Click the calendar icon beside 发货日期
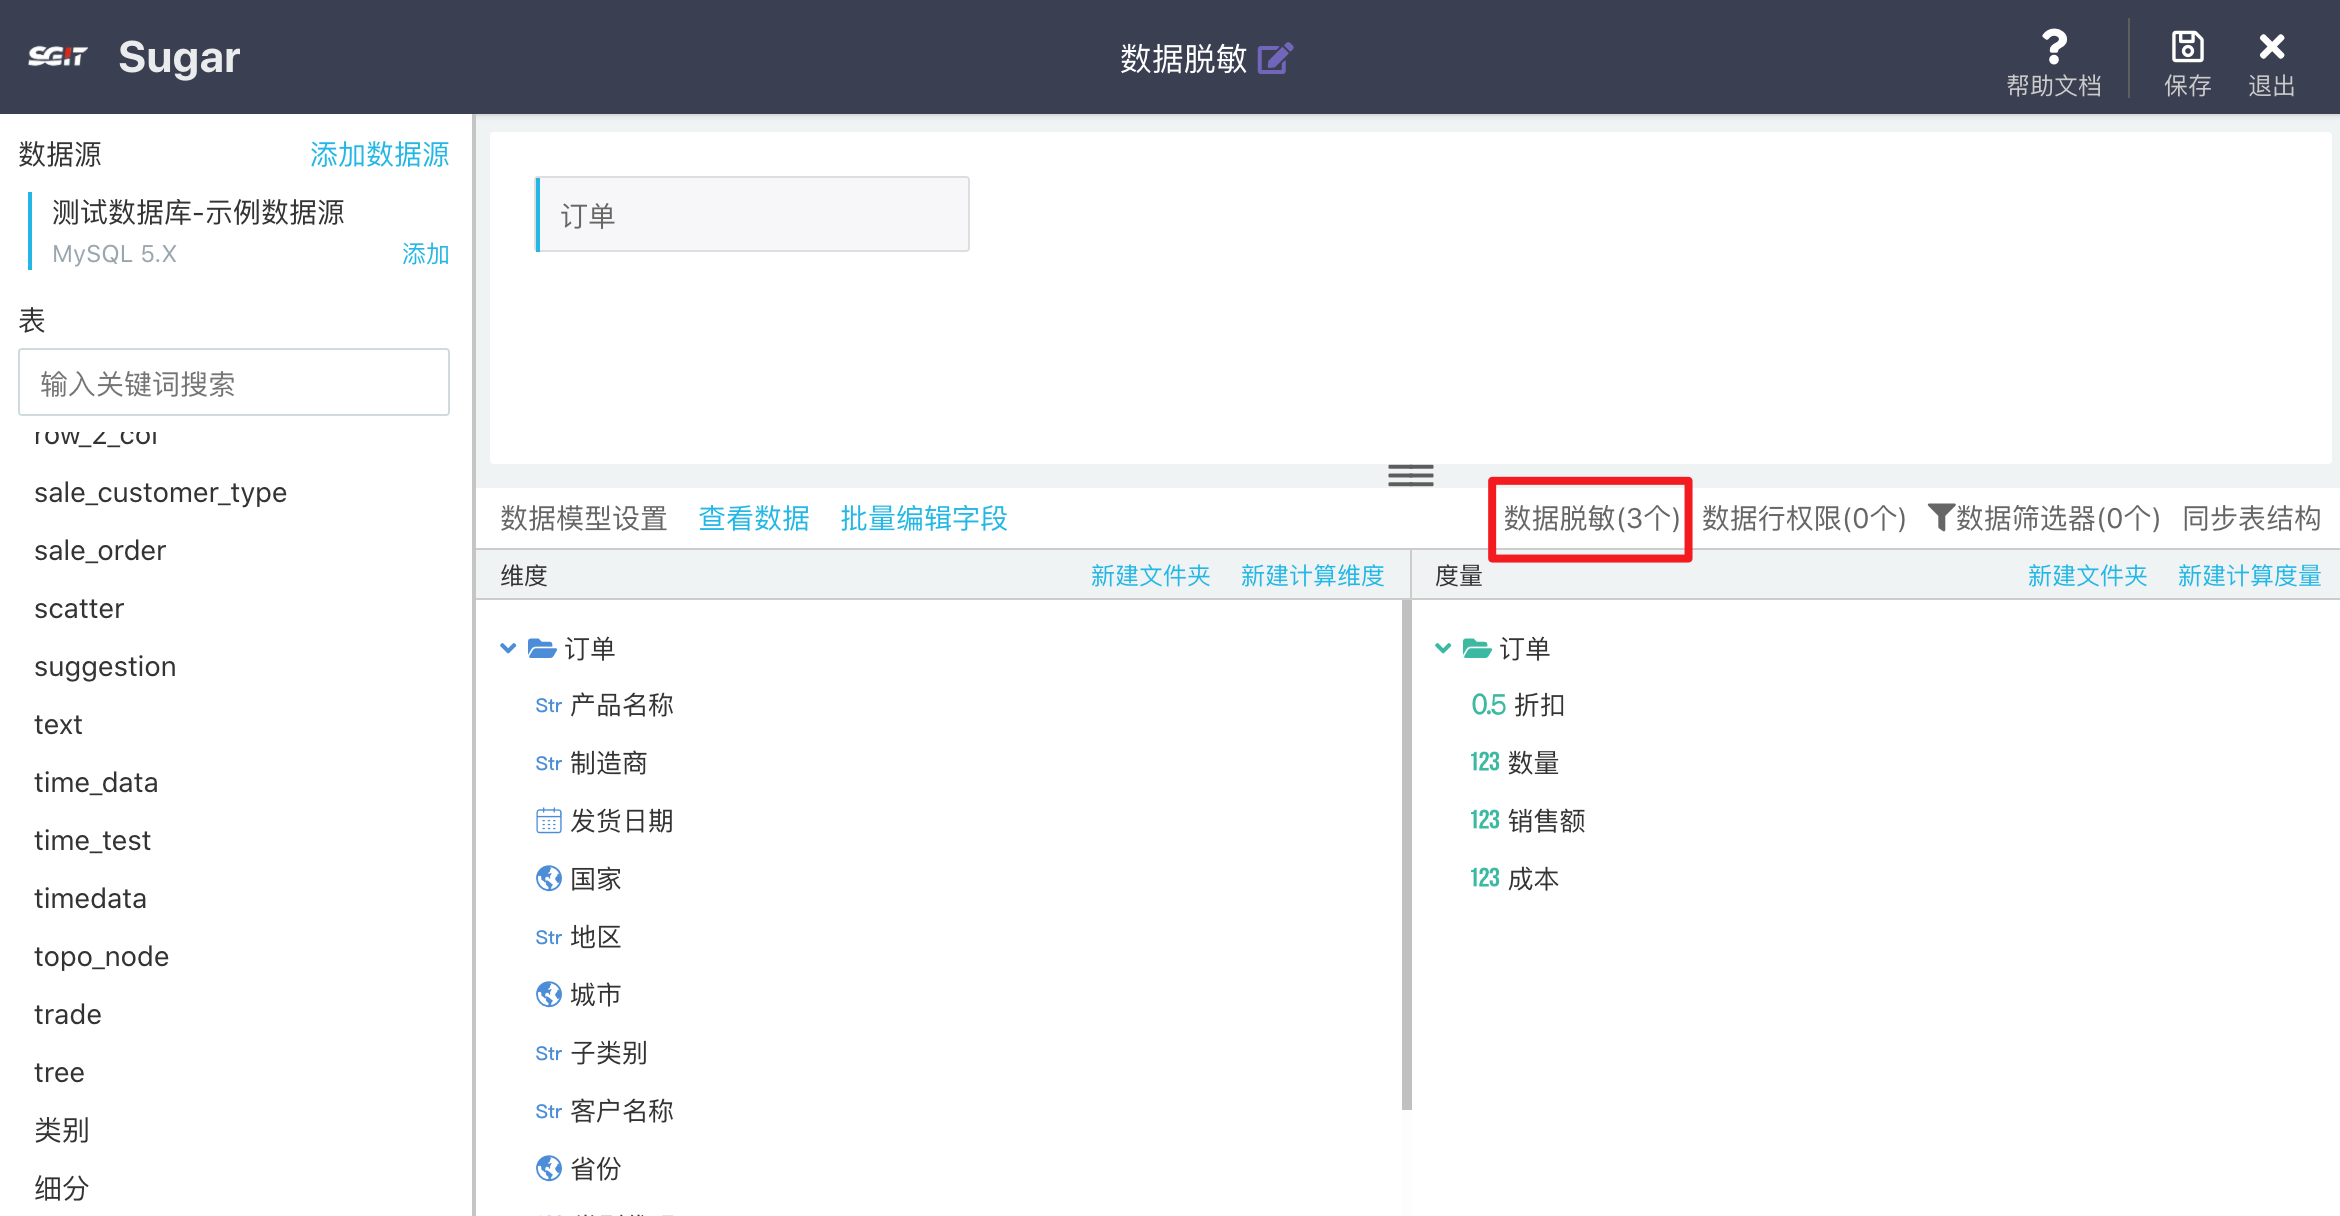The image size is (2340, 1216). pos(548,821)
